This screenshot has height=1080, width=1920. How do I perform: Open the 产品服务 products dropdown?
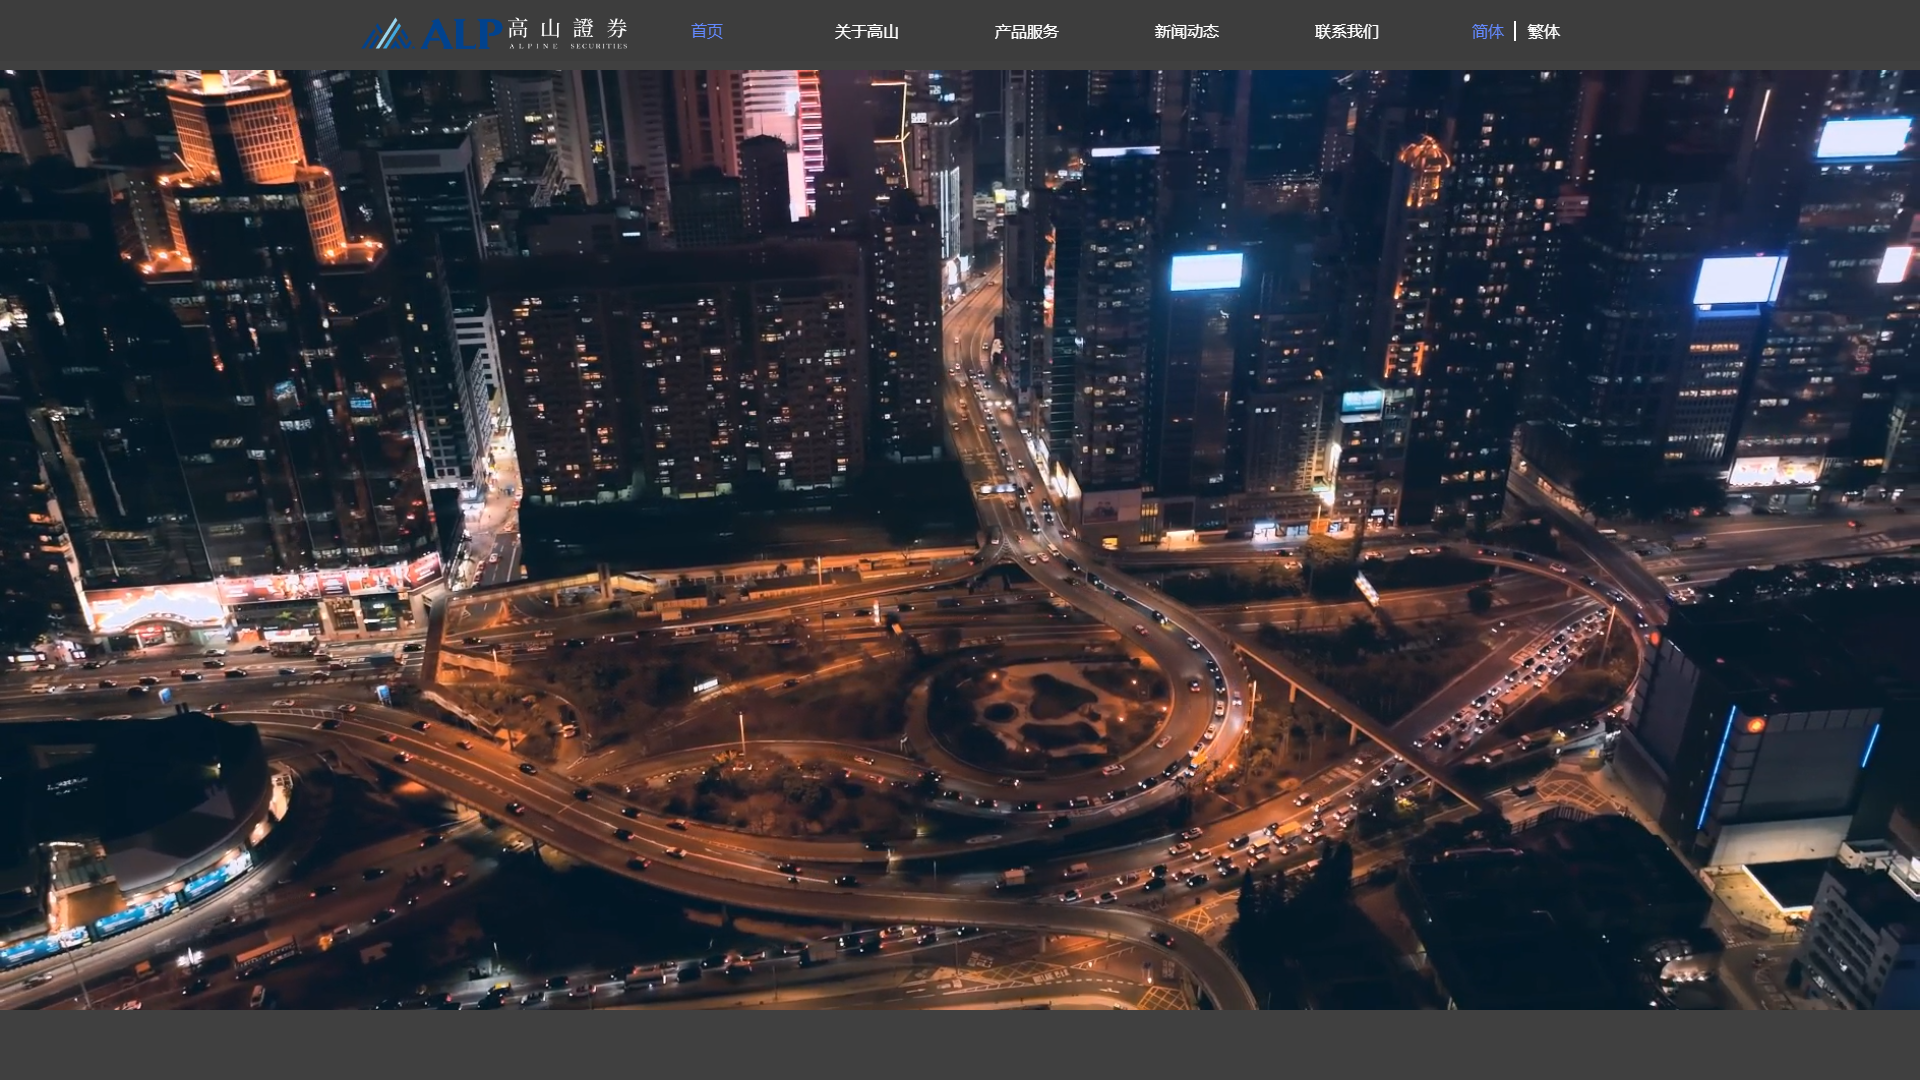pyautogui.click(x=1026, y=32)
